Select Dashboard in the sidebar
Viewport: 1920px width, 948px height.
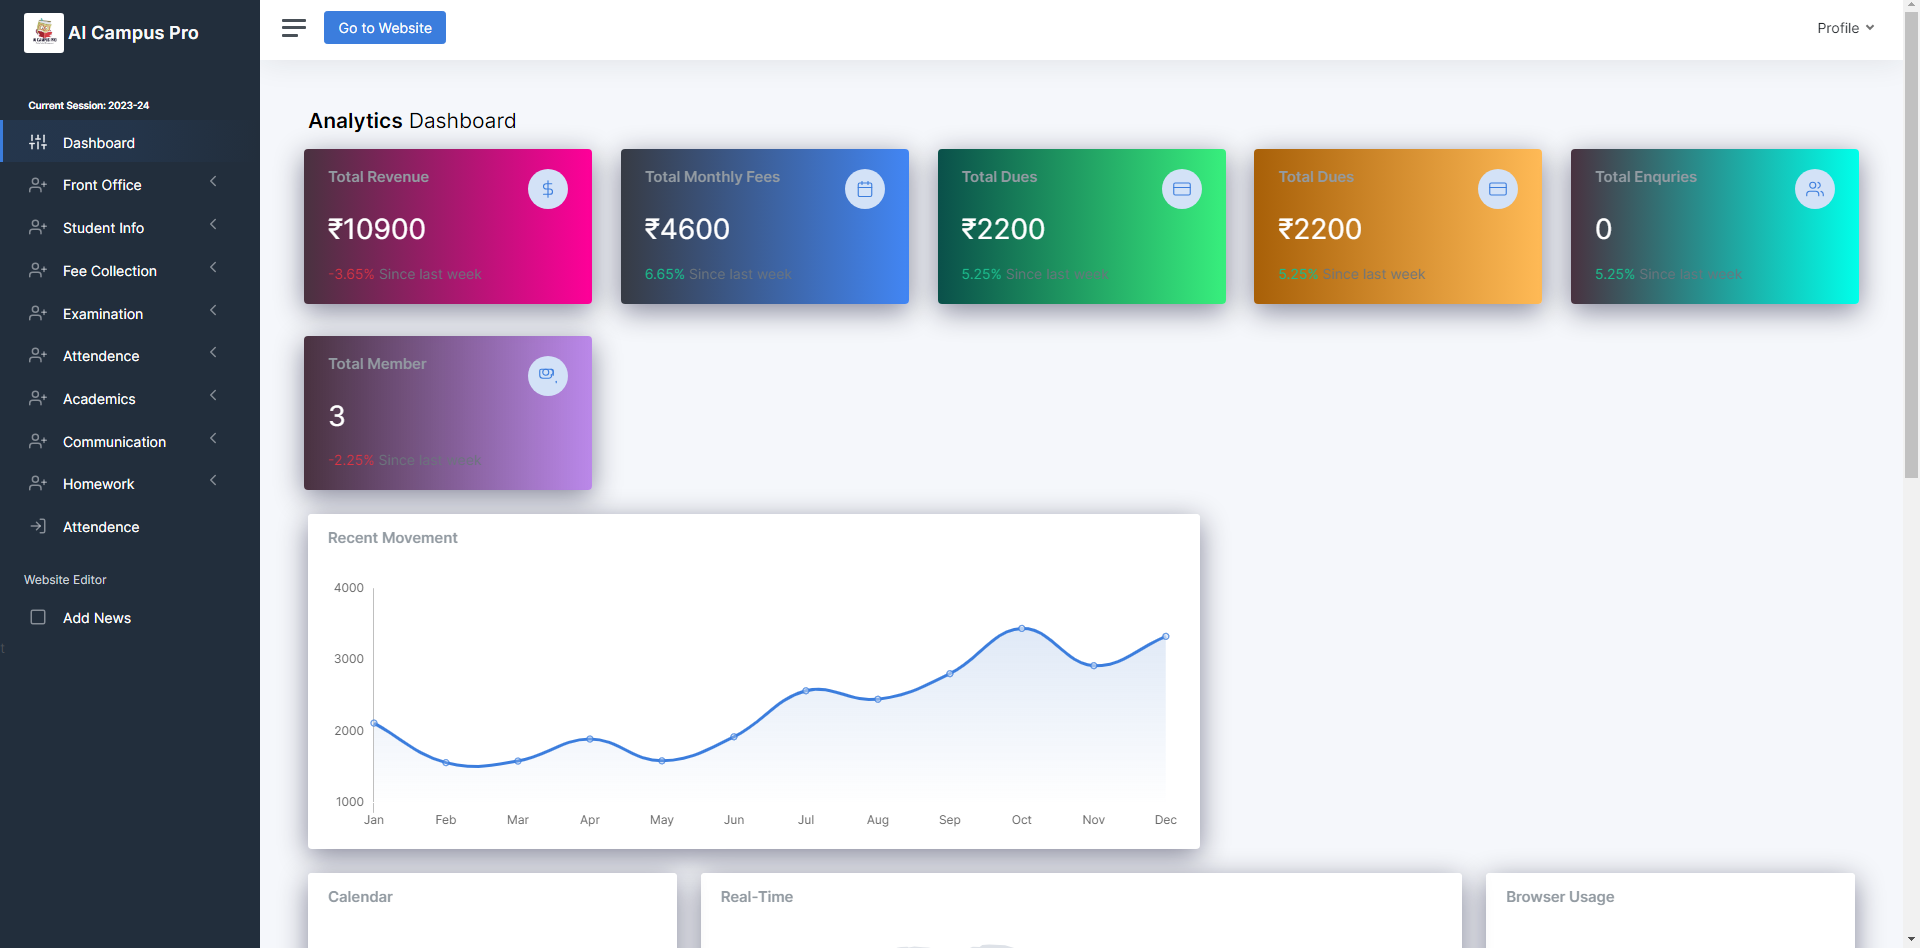[x=98, y=143]
